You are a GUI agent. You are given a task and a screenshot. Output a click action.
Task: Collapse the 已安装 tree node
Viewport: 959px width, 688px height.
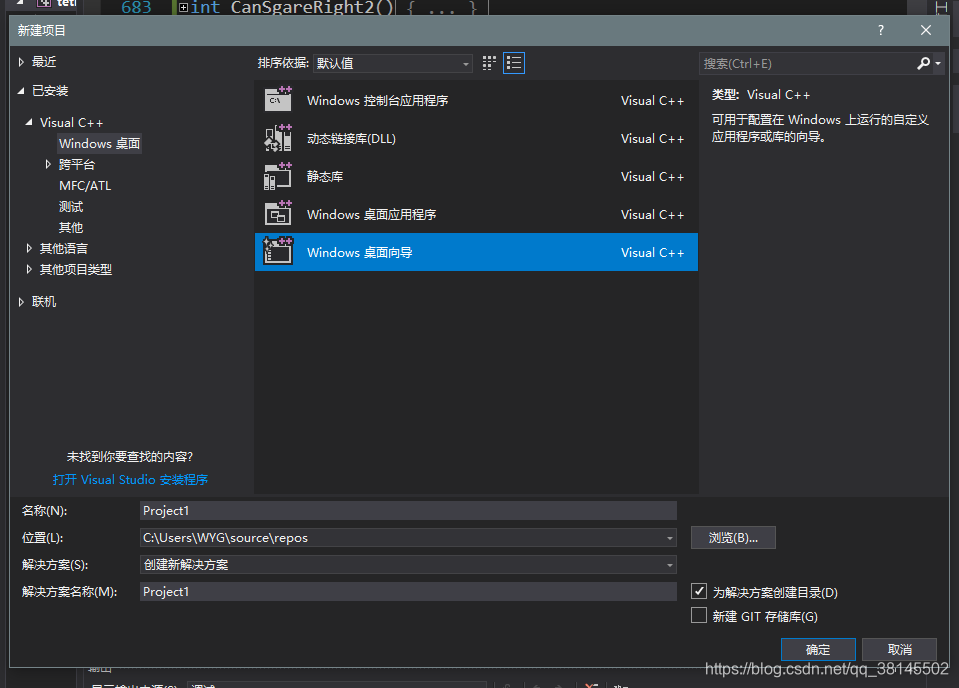tap(21, 91)
